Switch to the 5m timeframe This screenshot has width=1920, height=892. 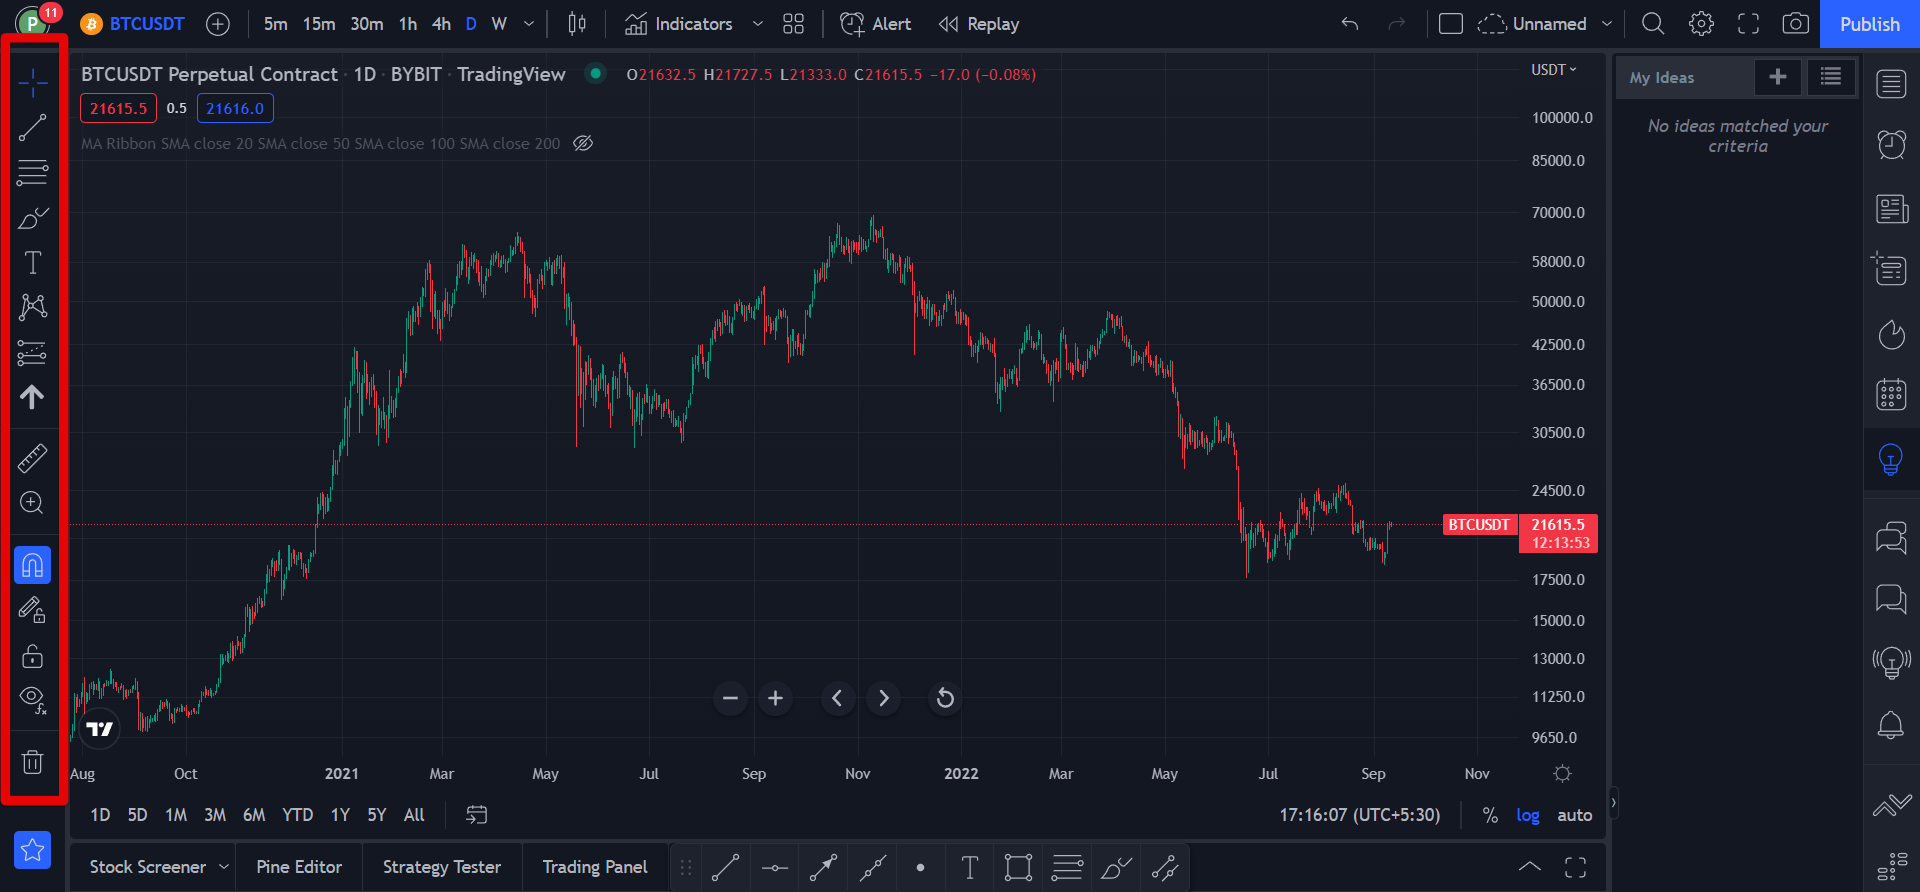pyautogui.click(x=276, y=24)
